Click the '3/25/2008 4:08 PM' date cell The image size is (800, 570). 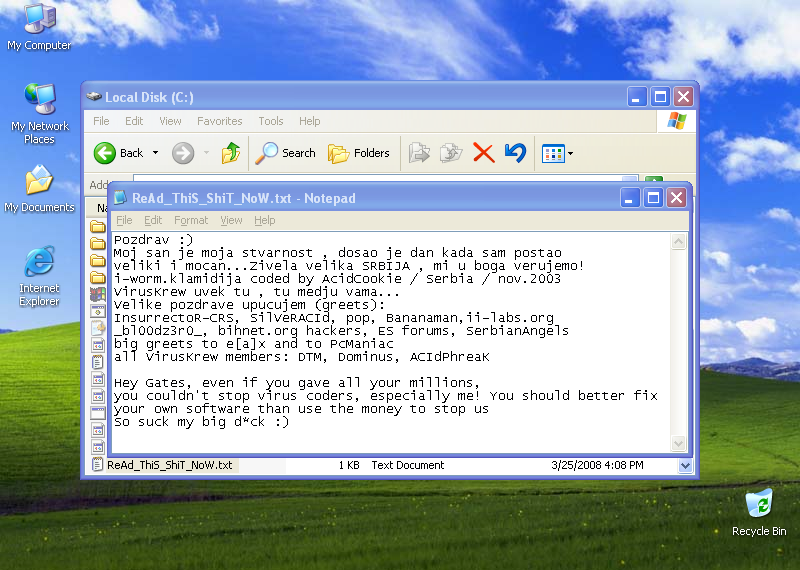(597, 465)
